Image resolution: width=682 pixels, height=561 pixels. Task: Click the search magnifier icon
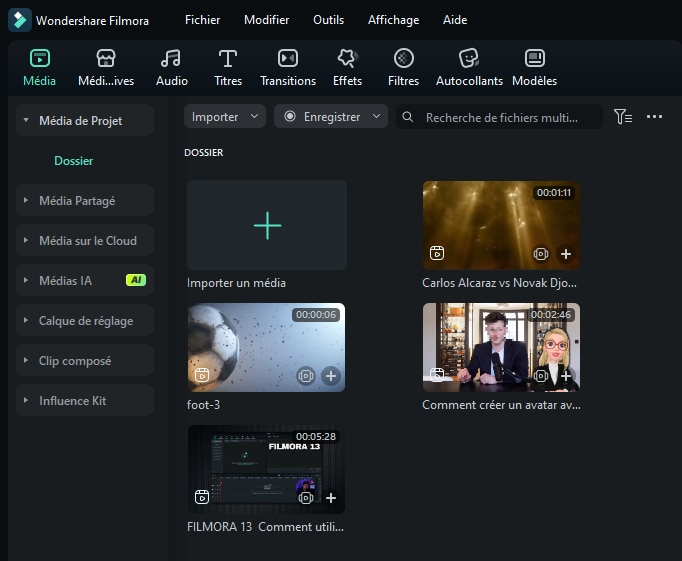(408, 117)
